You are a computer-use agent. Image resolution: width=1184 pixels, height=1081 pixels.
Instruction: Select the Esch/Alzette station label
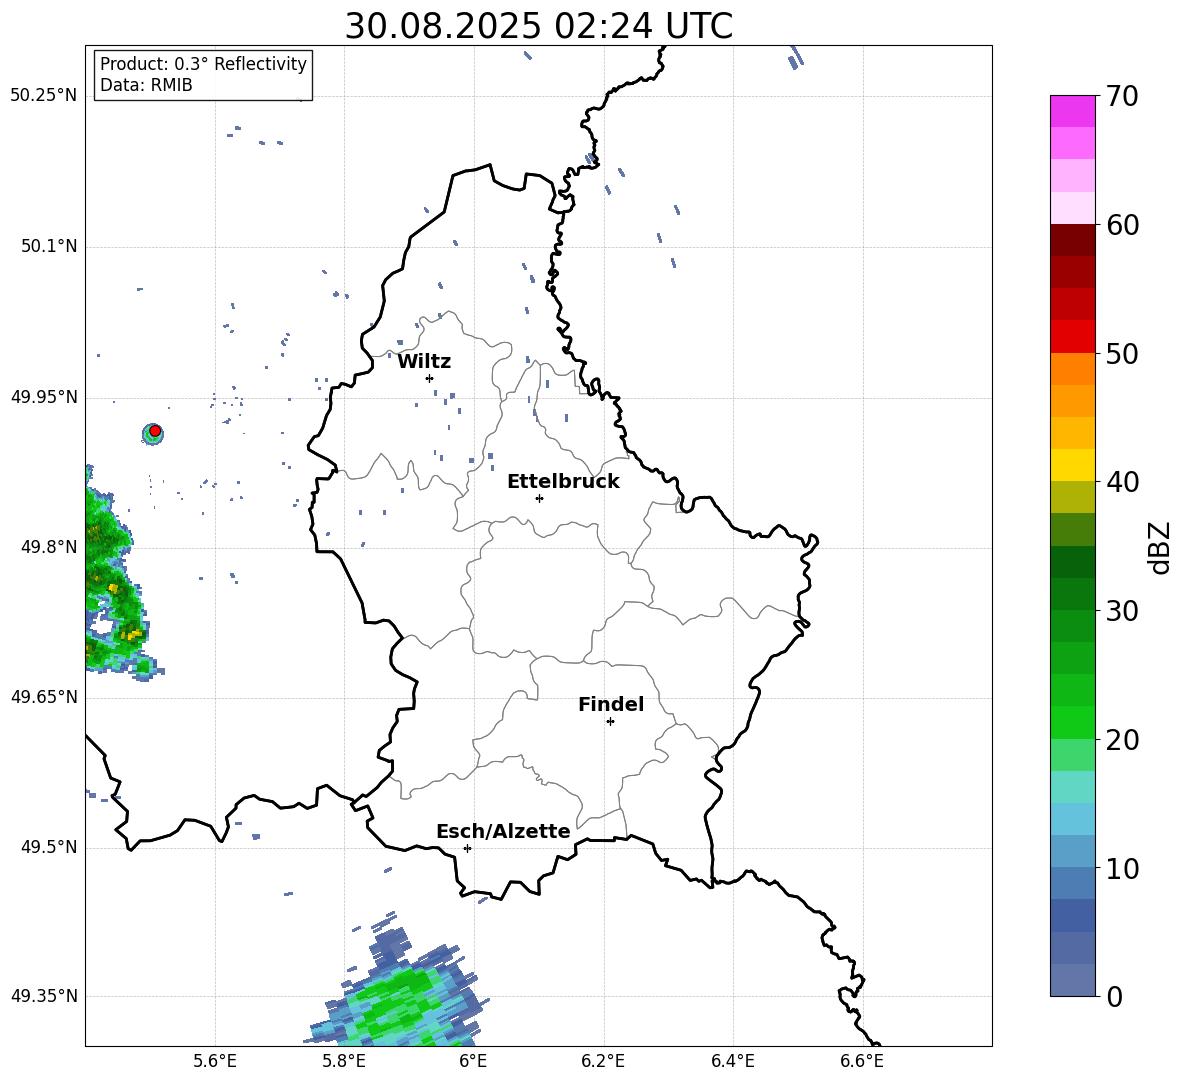(503, 831)
